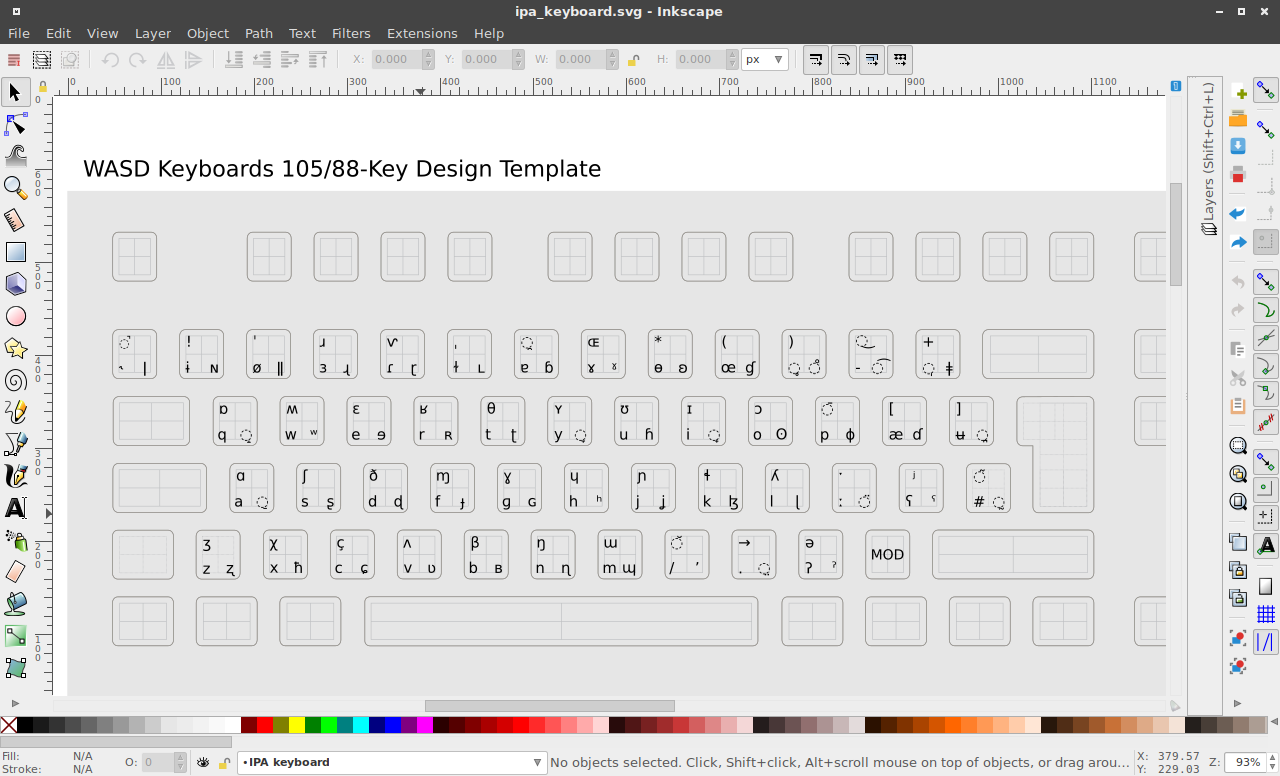Select the Text tool
This screenshot has height=776, width=1280.
[x=15, y=508]
